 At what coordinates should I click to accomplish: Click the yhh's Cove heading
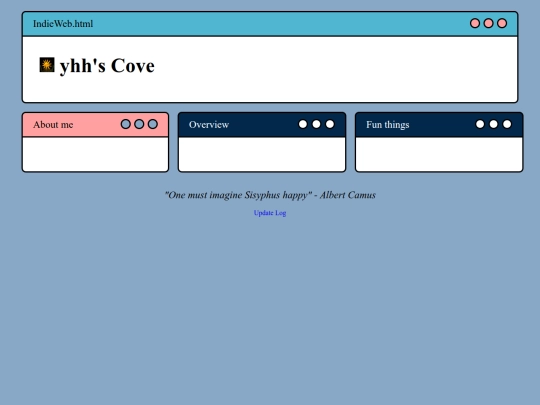(107, 65)
